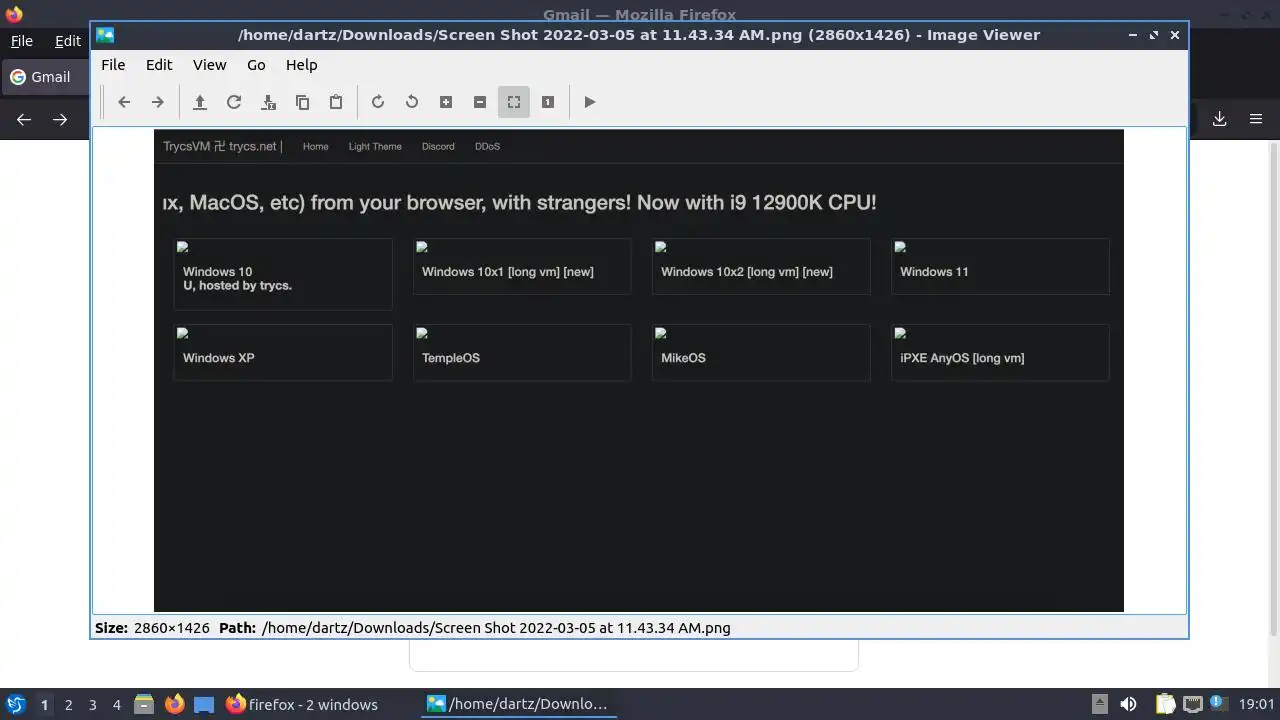Switch to virtual desktop 2
The width and height of the screenshot is (1280, 720).
pyautogui.click(x=68, y=705)
